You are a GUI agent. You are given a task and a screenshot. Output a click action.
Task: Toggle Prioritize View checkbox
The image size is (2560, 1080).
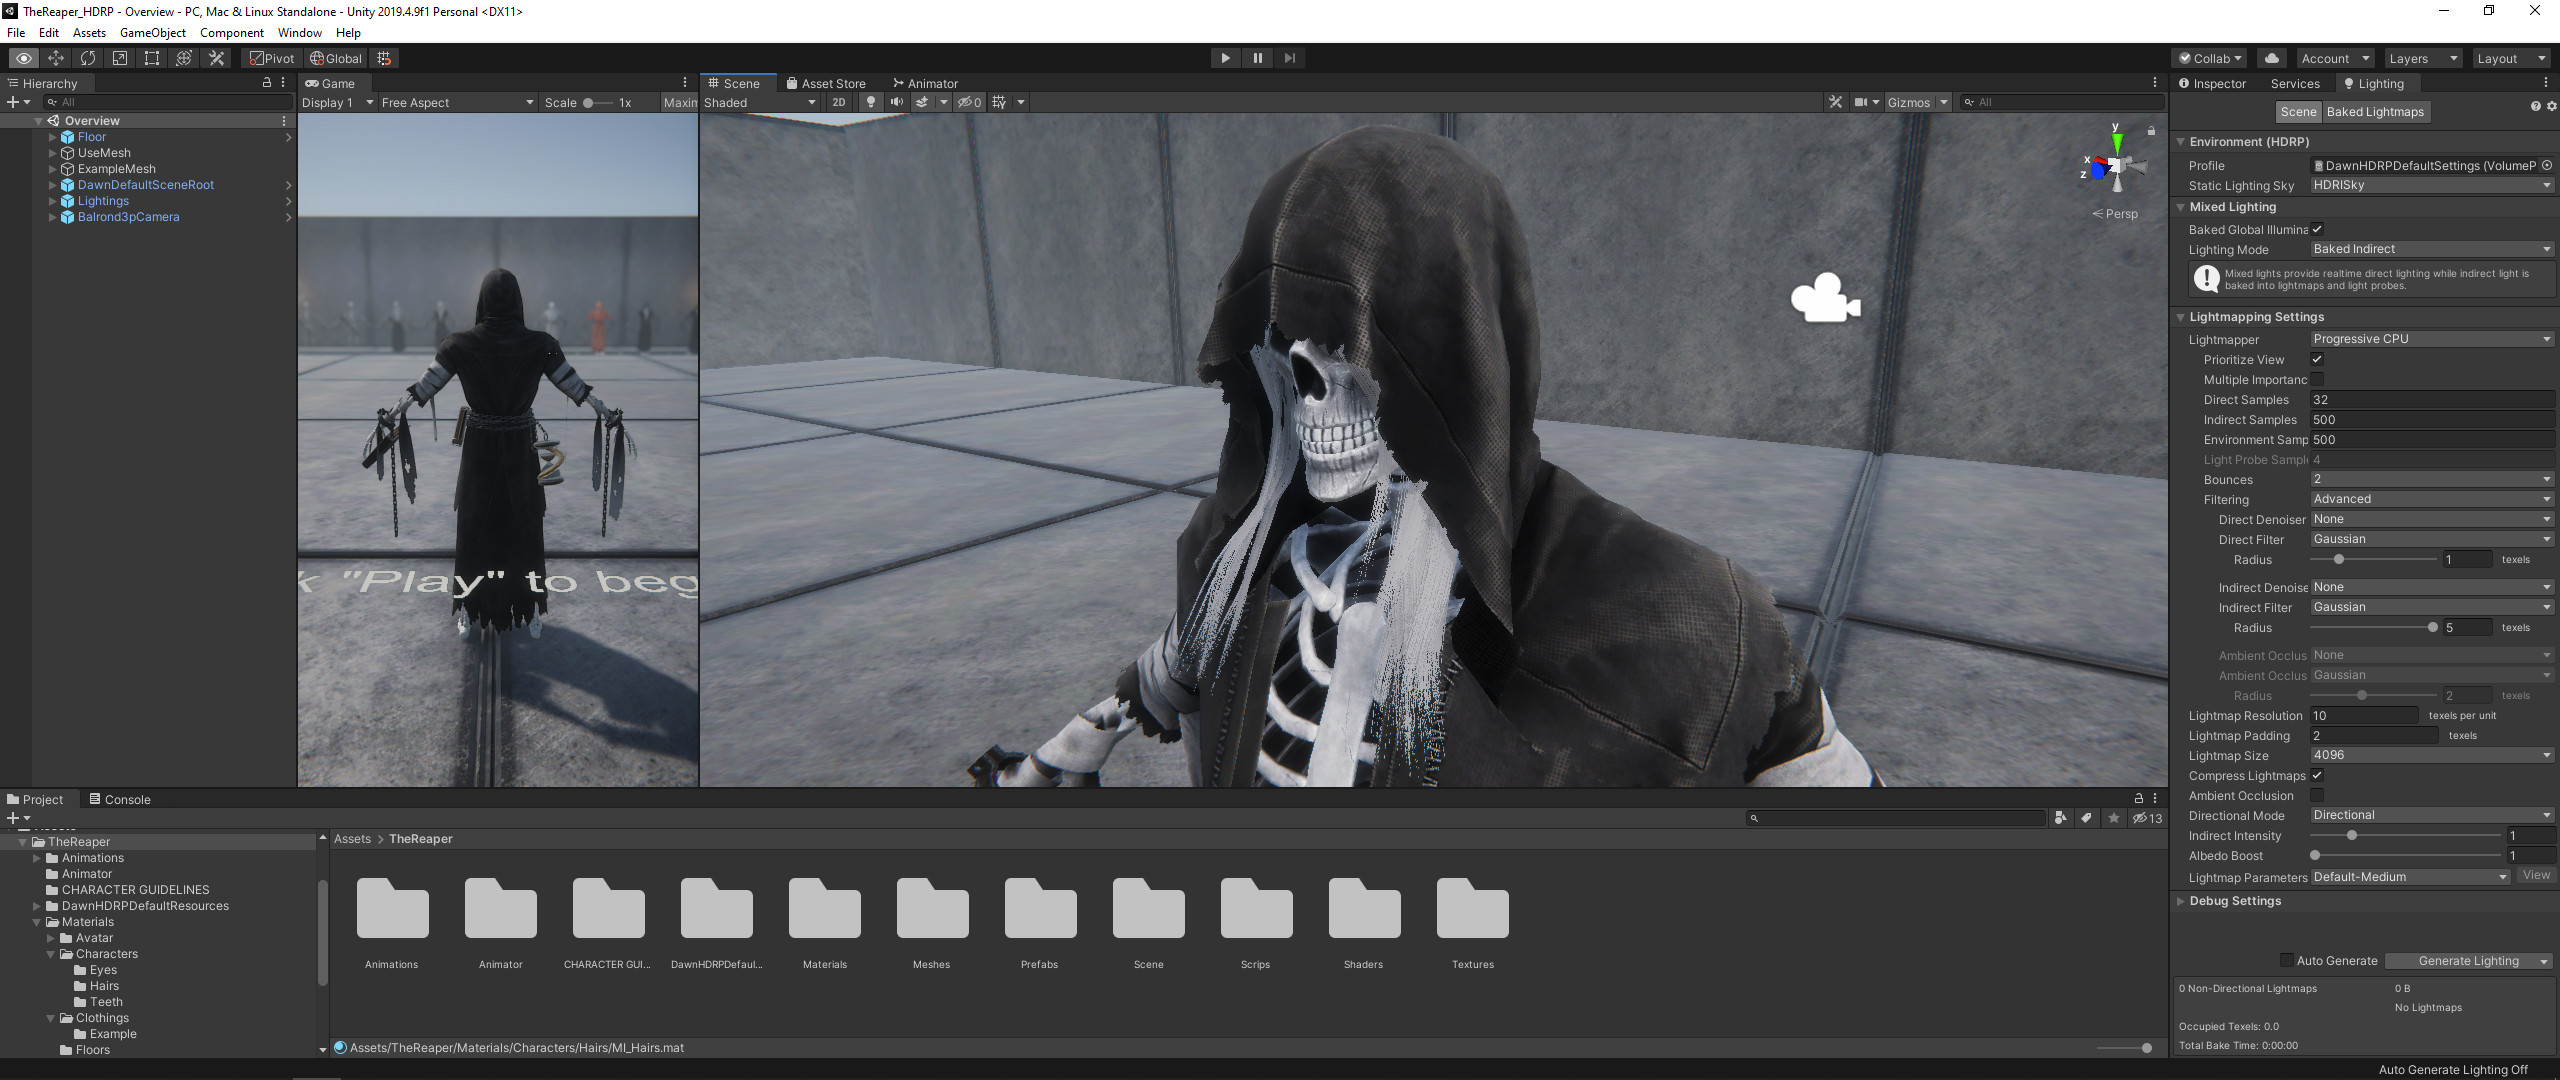tap(2317, 359)
